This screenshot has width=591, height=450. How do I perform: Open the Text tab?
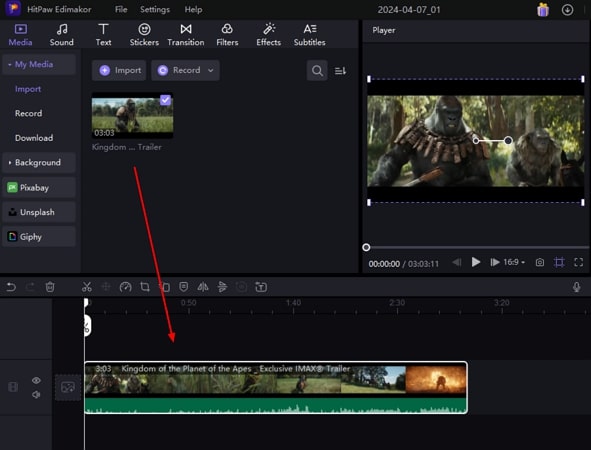pyautogui.click(x=103, y=35)
